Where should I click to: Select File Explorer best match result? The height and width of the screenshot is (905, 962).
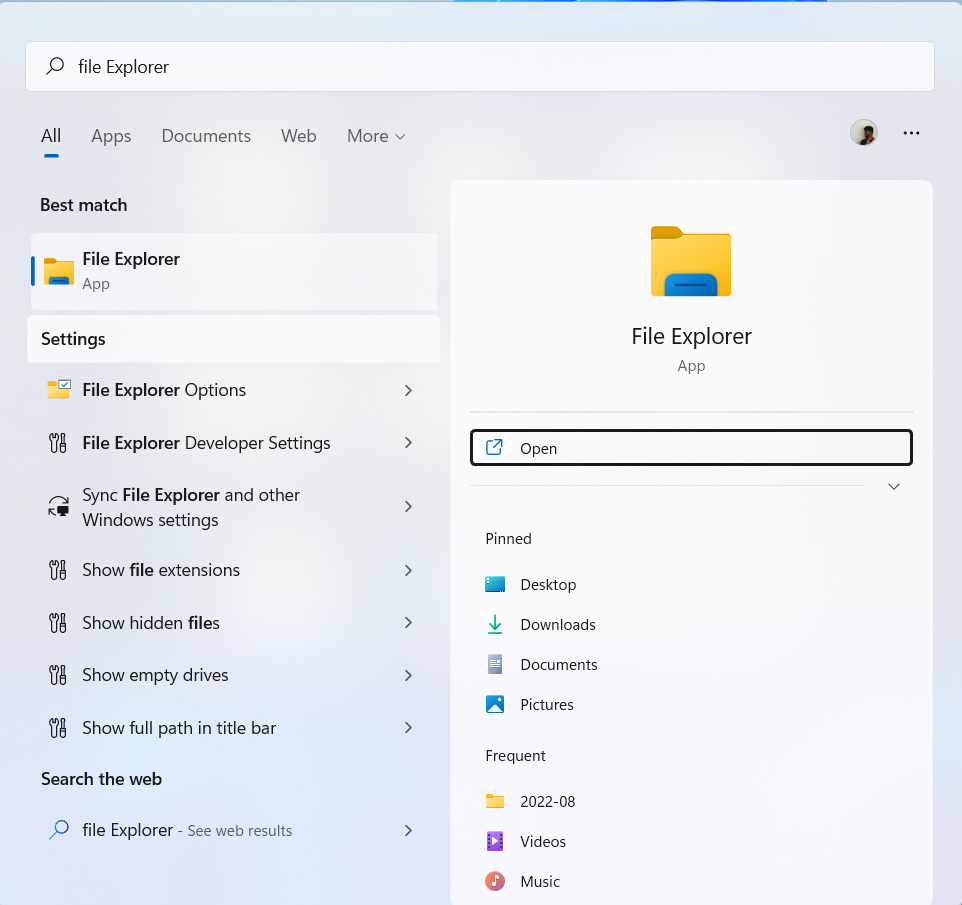[x=233, y=271]
